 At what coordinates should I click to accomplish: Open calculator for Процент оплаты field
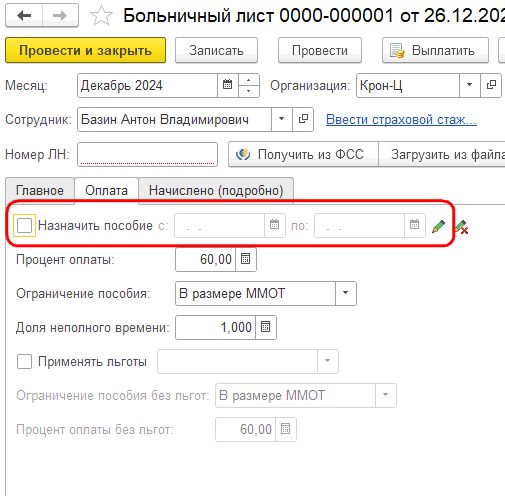[x=246, y=259]
